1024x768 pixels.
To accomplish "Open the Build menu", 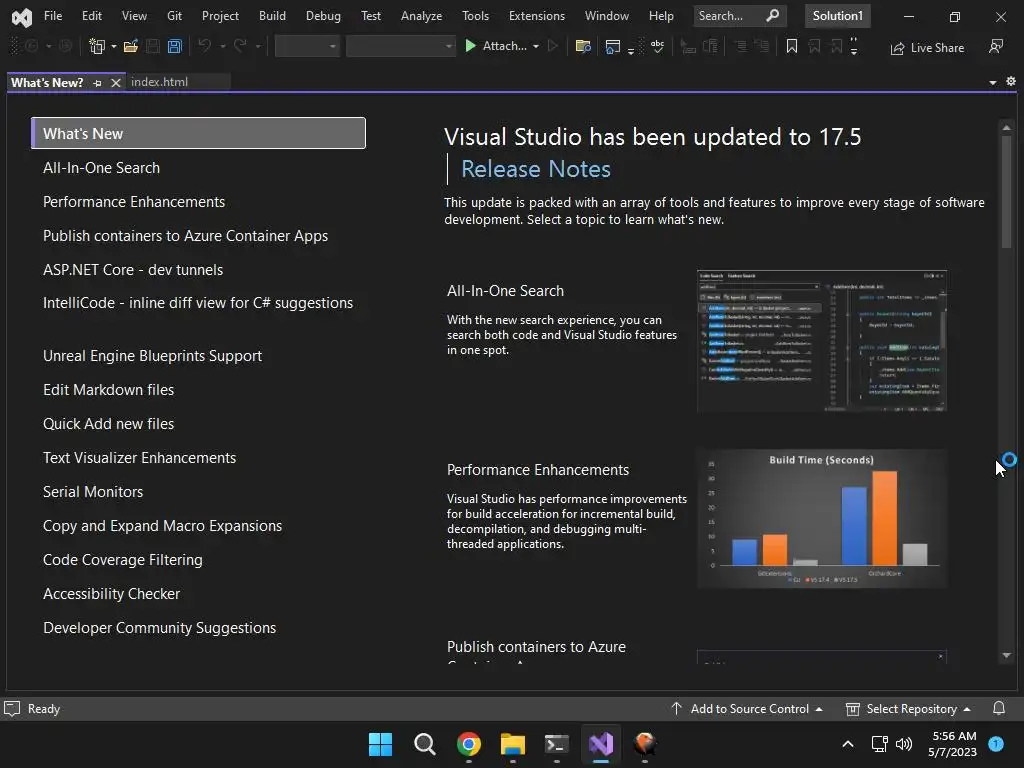I will (x=272, y=16).
